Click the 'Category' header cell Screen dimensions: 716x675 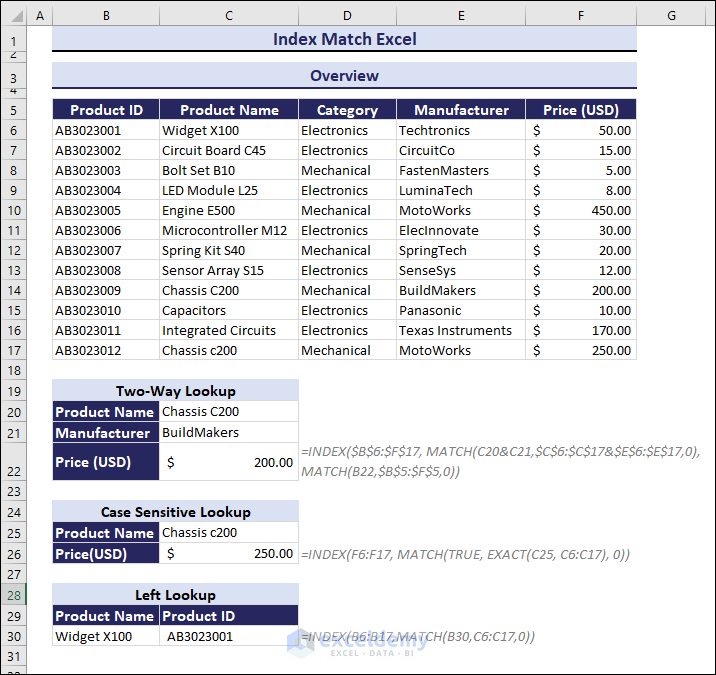(347, 110)
